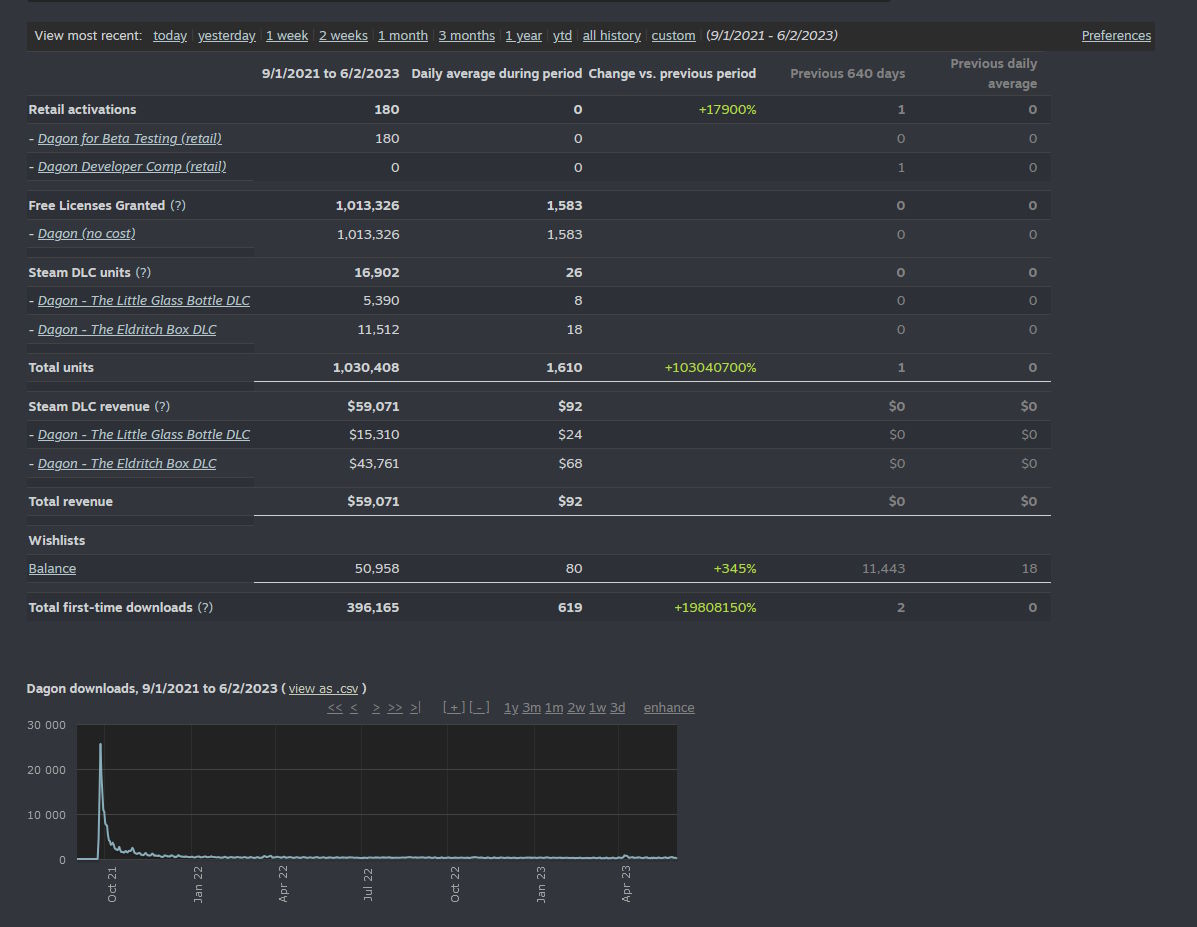Image resolution: width=1197 pixels, height=927 pixels.
Task: Jump chart to start with '<<'
Action: coord(334,708)
